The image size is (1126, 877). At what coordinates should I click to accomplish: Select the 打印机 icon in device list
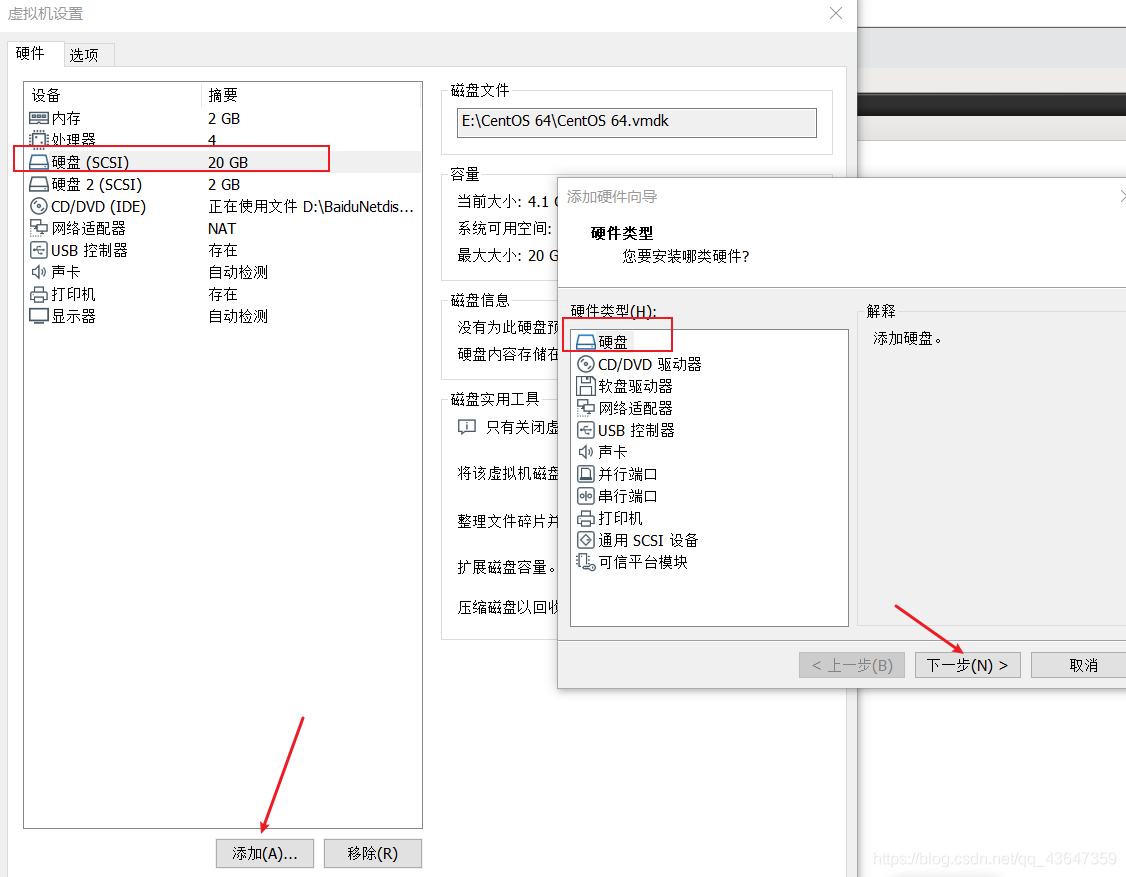(x=39, y=294)
